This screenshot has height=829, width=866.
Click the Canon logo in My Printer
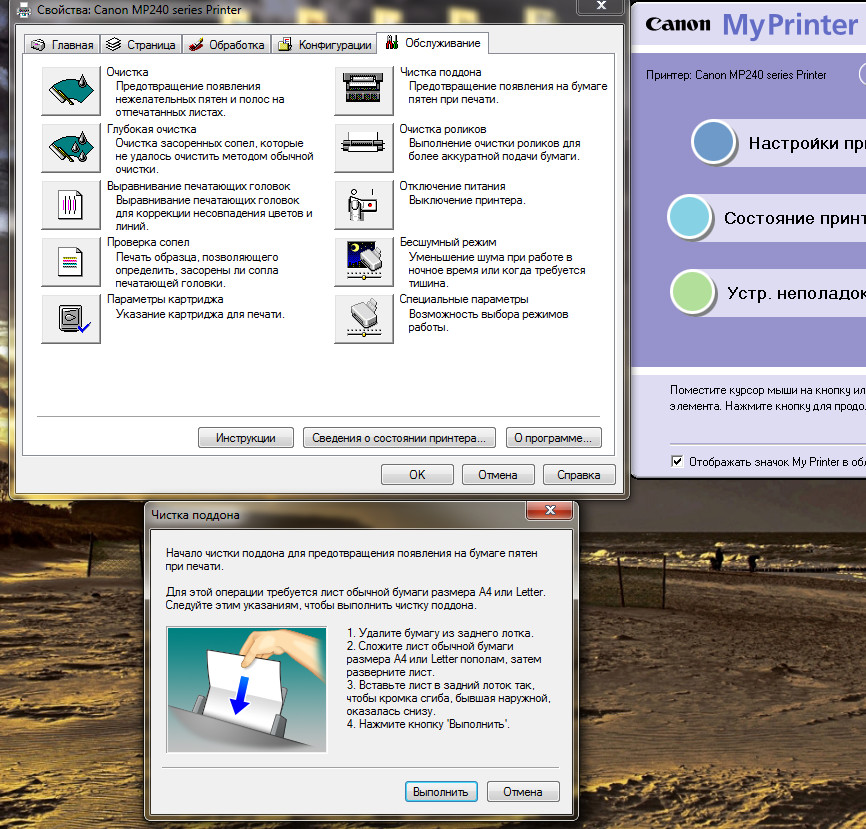[x=678, y=24]
